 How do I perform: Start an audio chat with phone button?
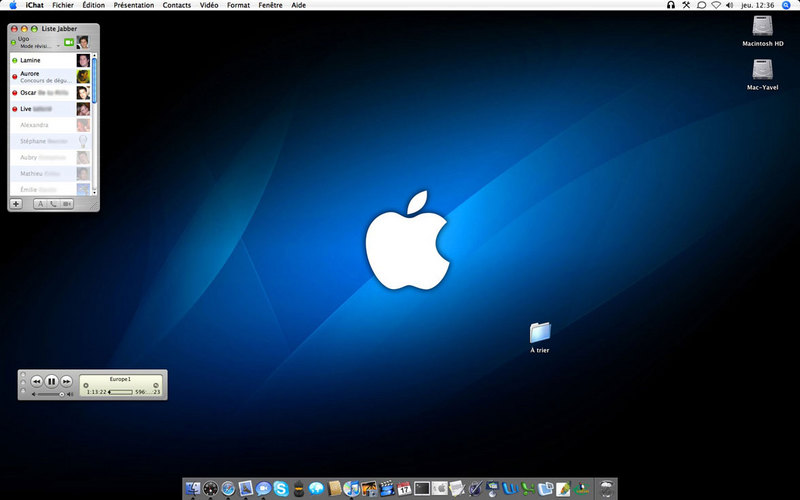54,204
